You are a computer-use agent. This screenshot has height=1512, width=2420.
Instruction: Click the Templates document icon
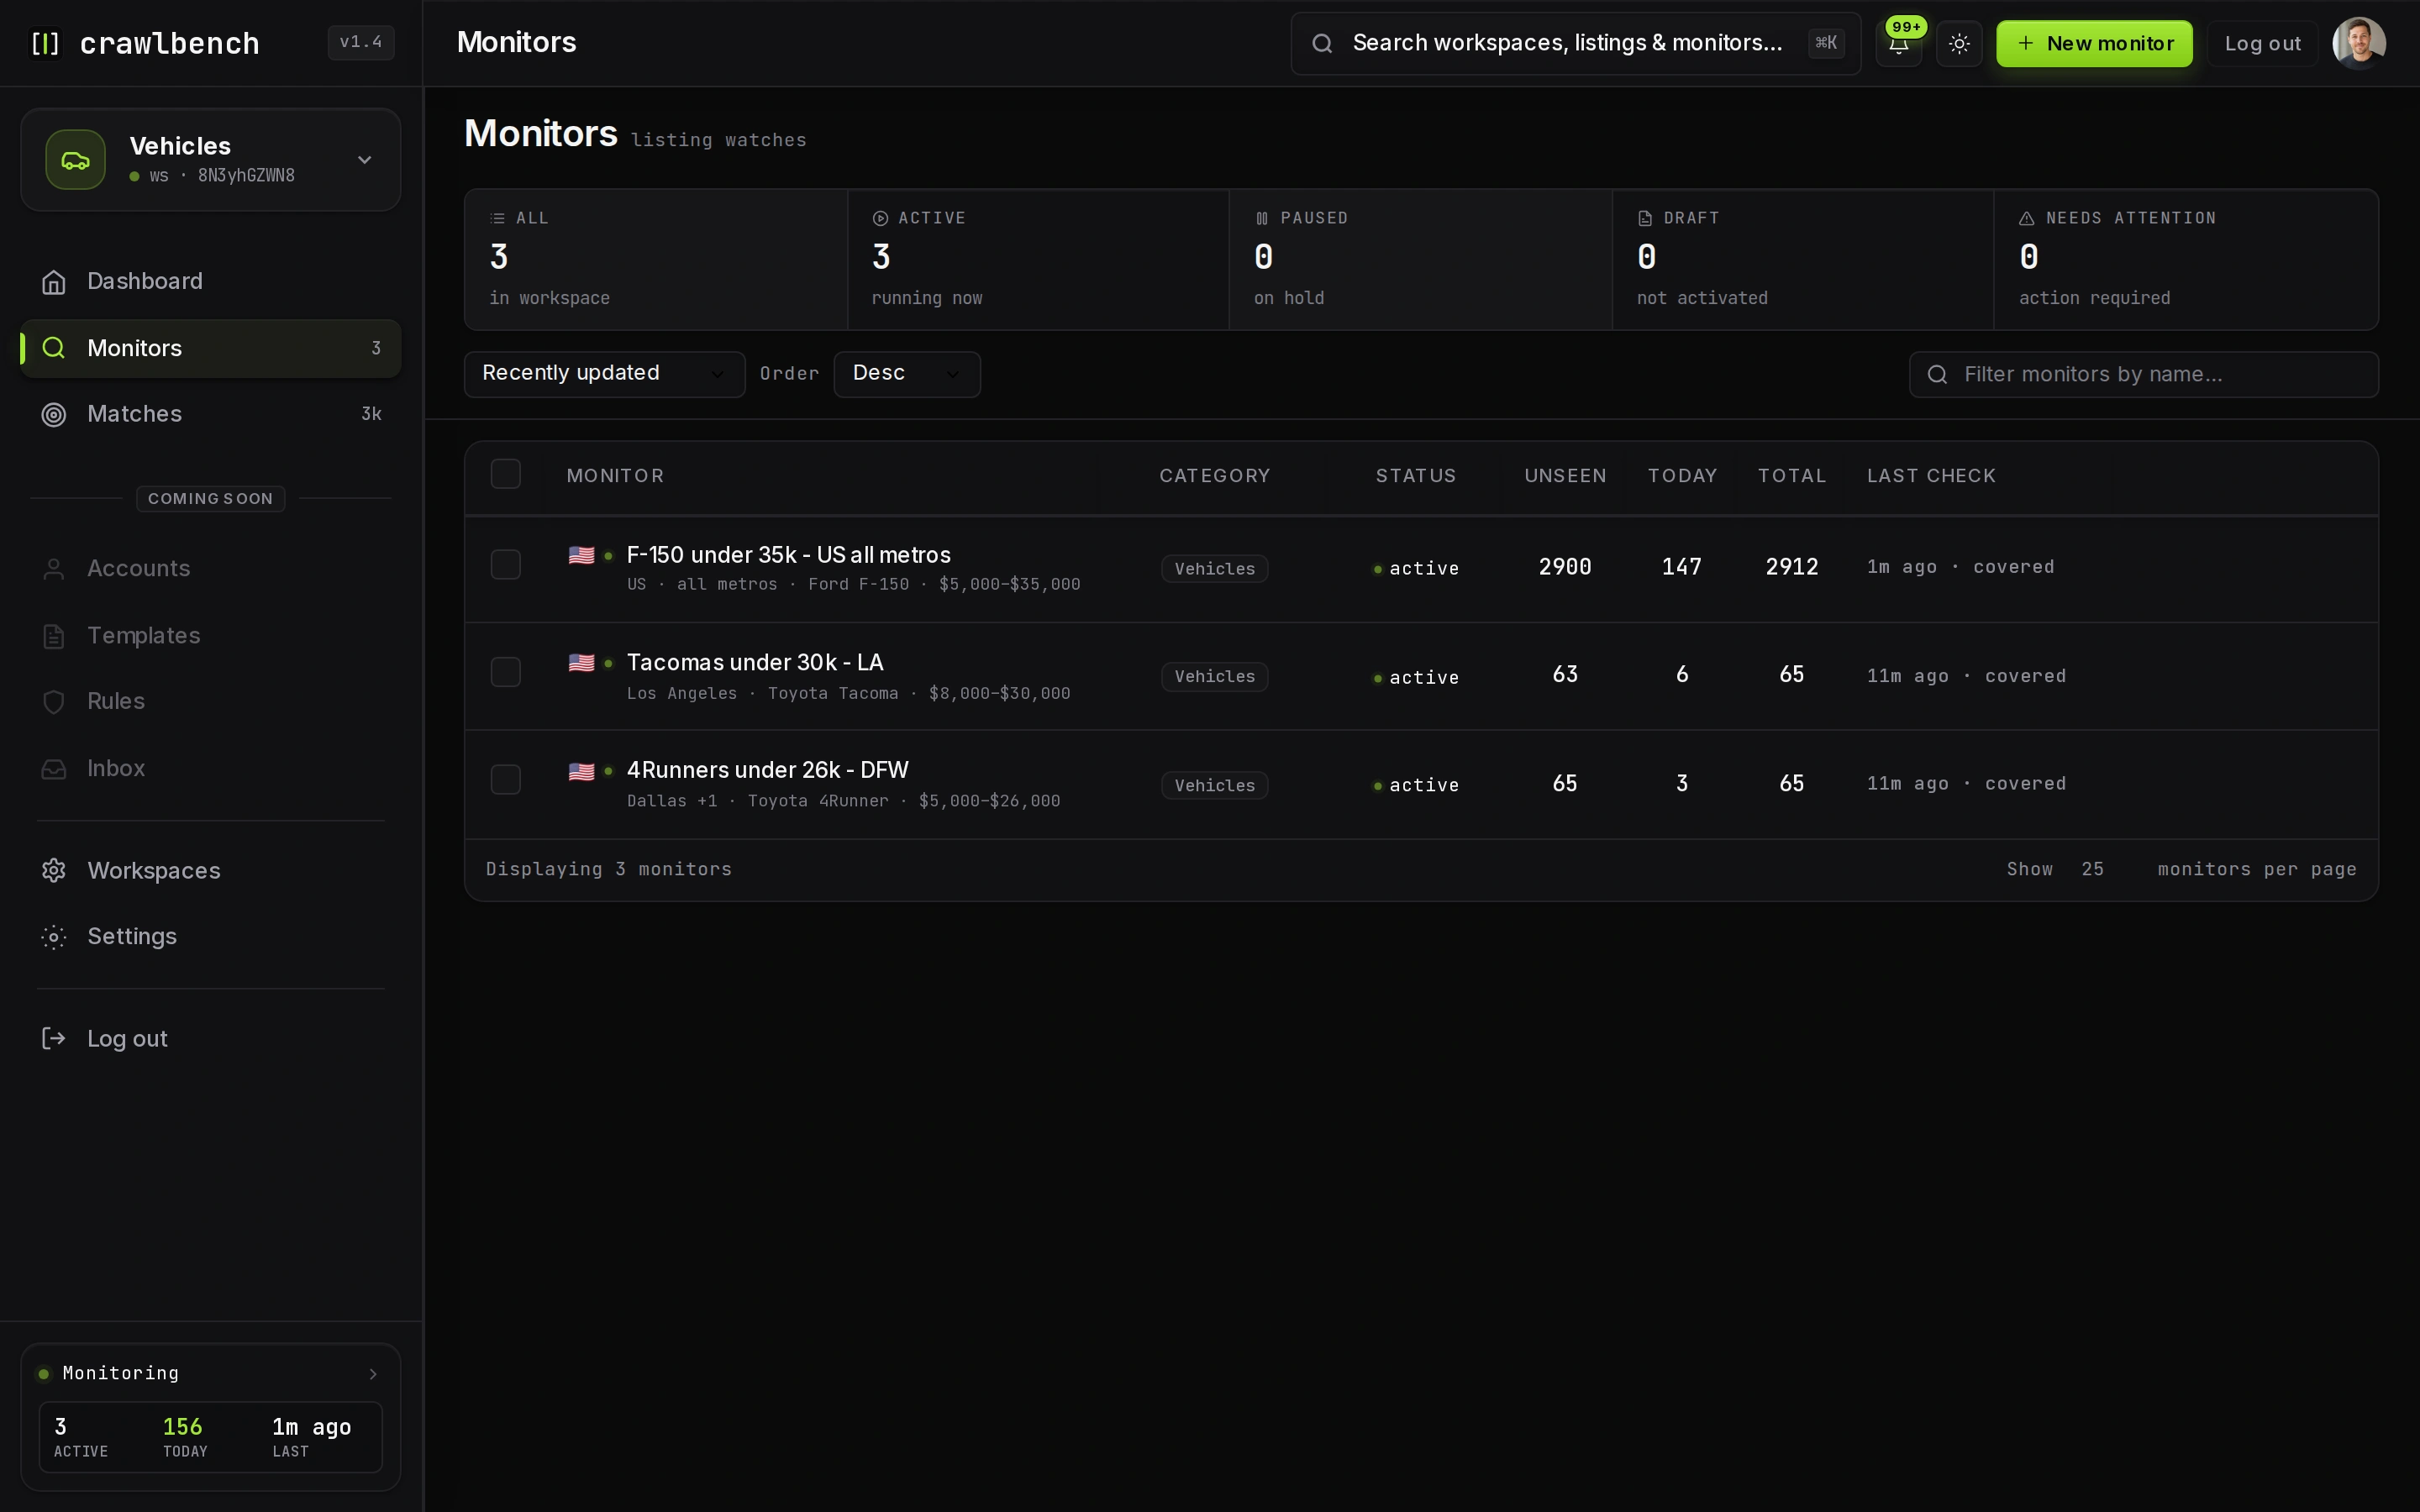54,636
